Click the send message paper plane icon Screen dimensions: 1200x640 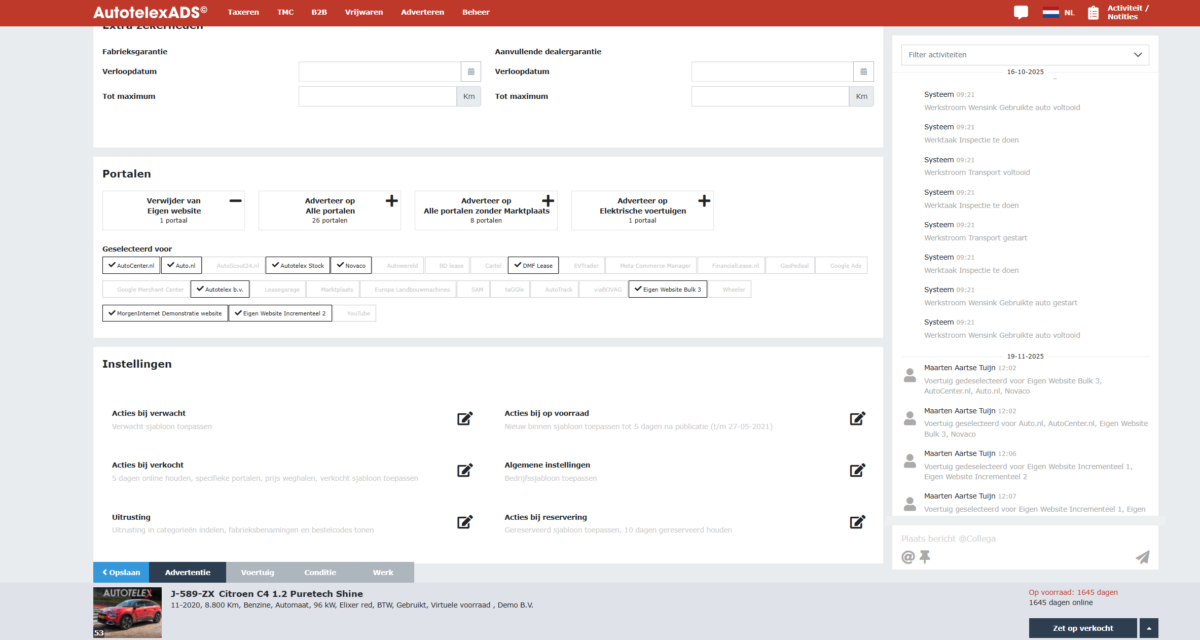(x=1143, y=557)
